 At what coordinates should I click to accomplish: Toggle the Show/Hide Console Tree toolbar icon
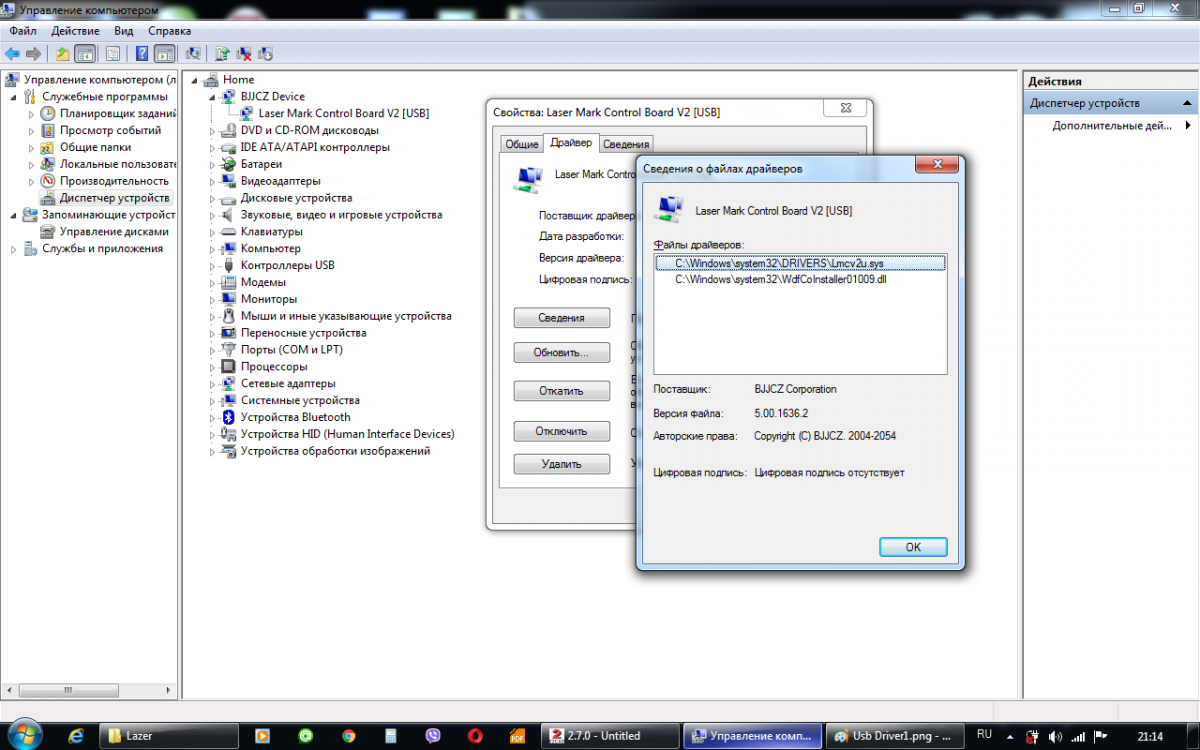pos(86,54)
